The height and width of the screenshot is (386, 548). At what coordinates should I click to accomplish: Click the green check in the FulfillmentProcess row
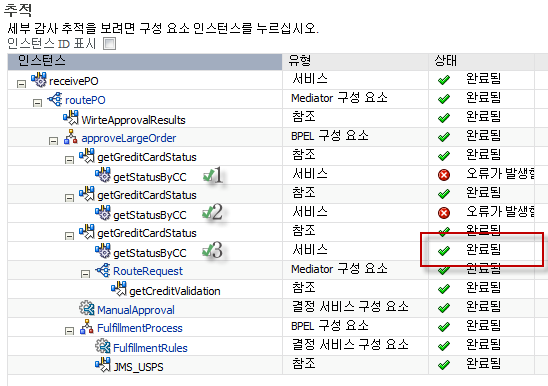444,327
